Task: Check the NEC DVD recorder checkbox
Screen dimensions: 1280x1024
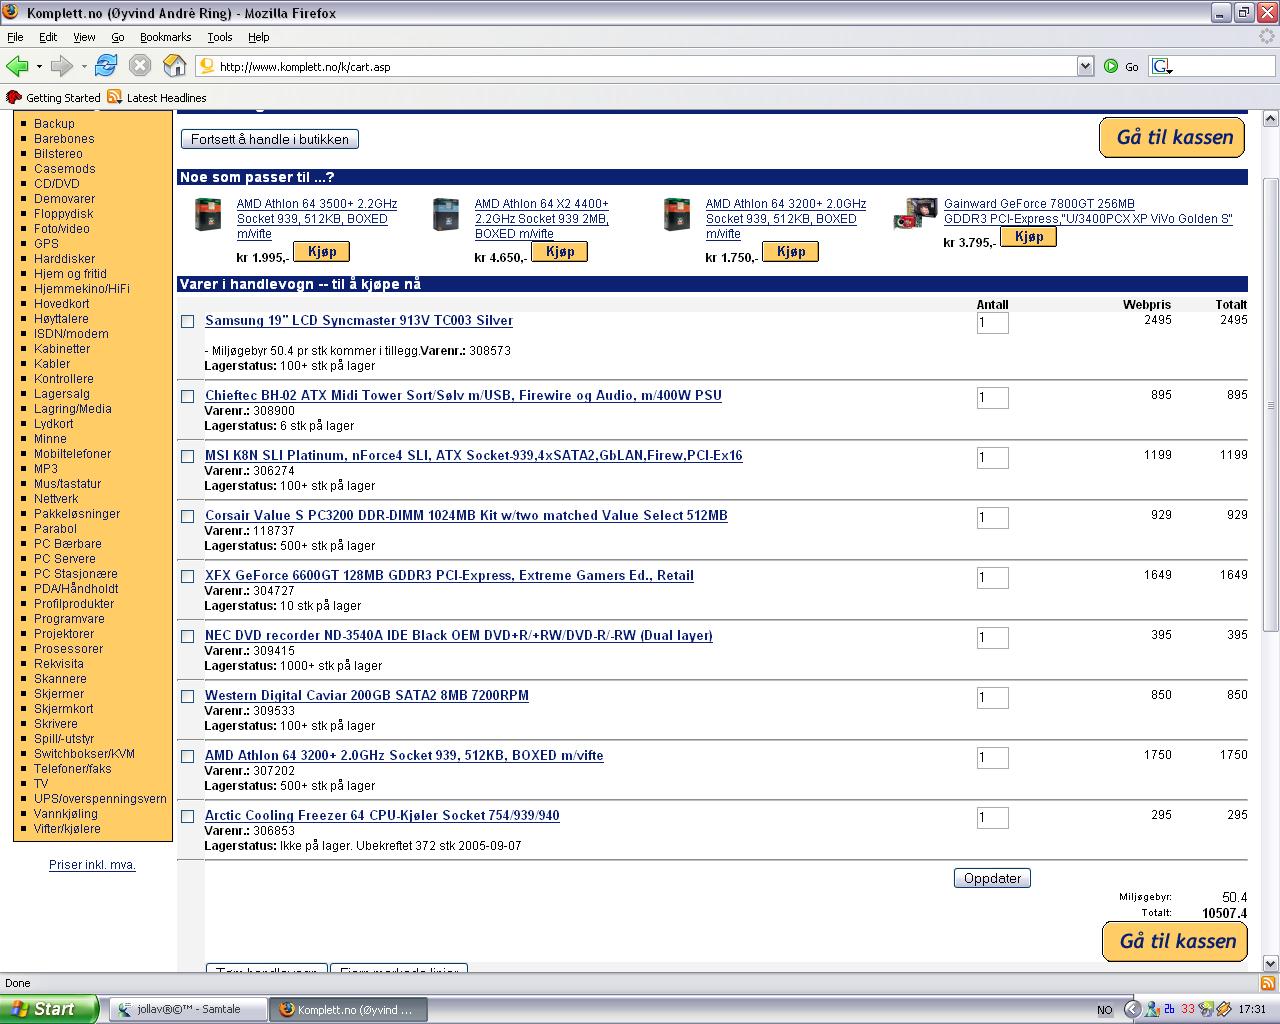Action: coord(187,636)
